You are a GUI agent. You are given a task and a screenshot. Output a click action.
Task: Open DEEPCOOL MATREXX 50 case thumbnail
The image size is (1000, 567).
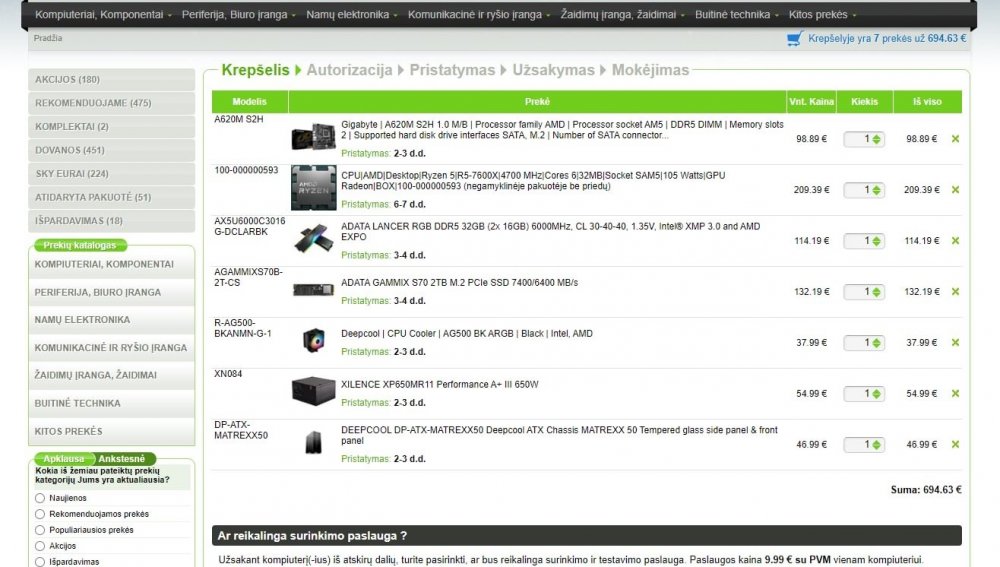tap(313, 442)
